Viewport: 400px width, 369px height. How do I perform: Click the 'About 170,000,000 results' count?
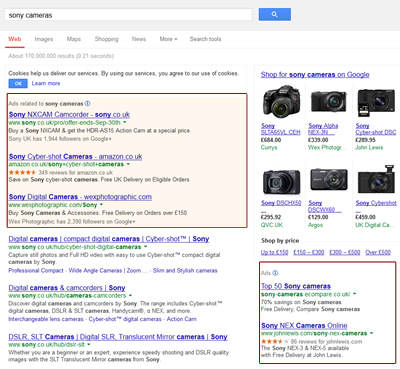(61, 56)
